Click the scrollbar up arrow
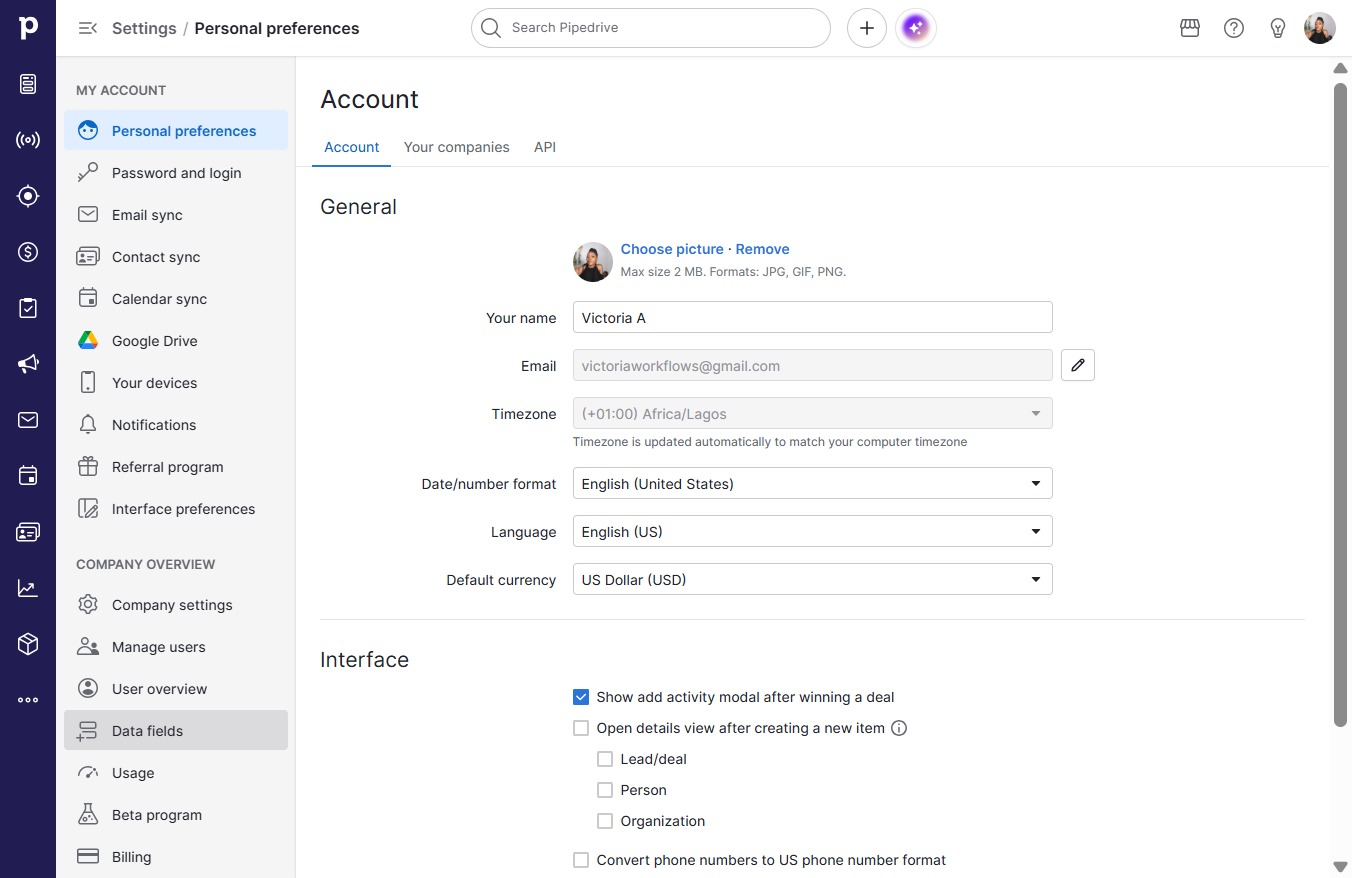This screenshot has width=1352, height=878. (1341, 68)
